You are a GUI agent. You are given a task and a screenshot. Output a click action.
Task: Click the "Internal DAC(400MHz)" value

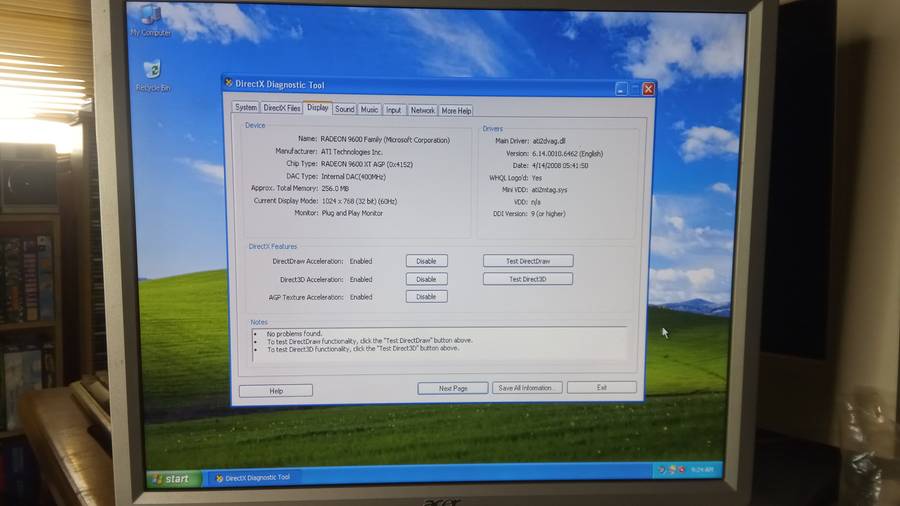[x=354, y=177]
